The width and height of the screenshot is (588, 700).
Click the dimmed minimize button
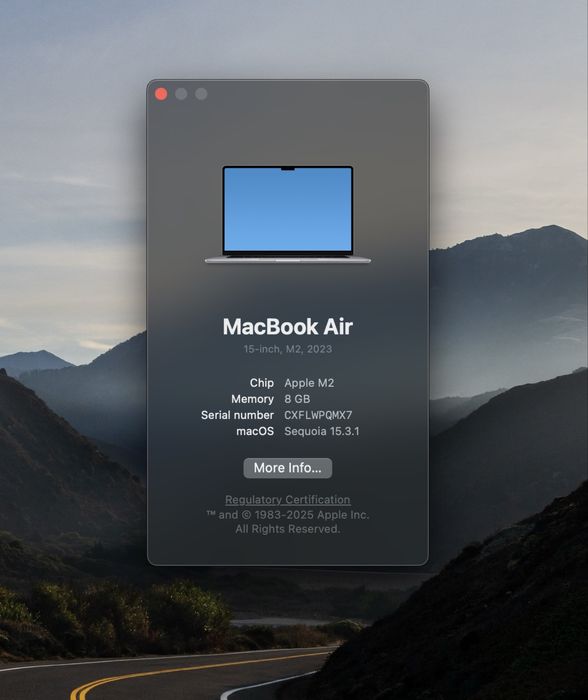coord(181,94)
